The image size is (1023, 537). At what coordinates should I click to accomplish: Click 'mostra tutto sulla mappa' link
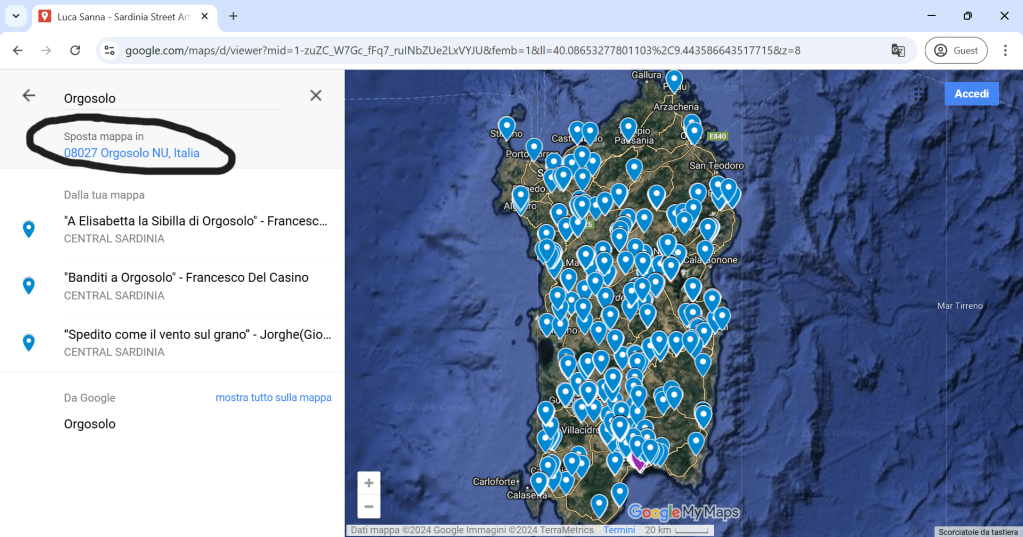(273, 398)
